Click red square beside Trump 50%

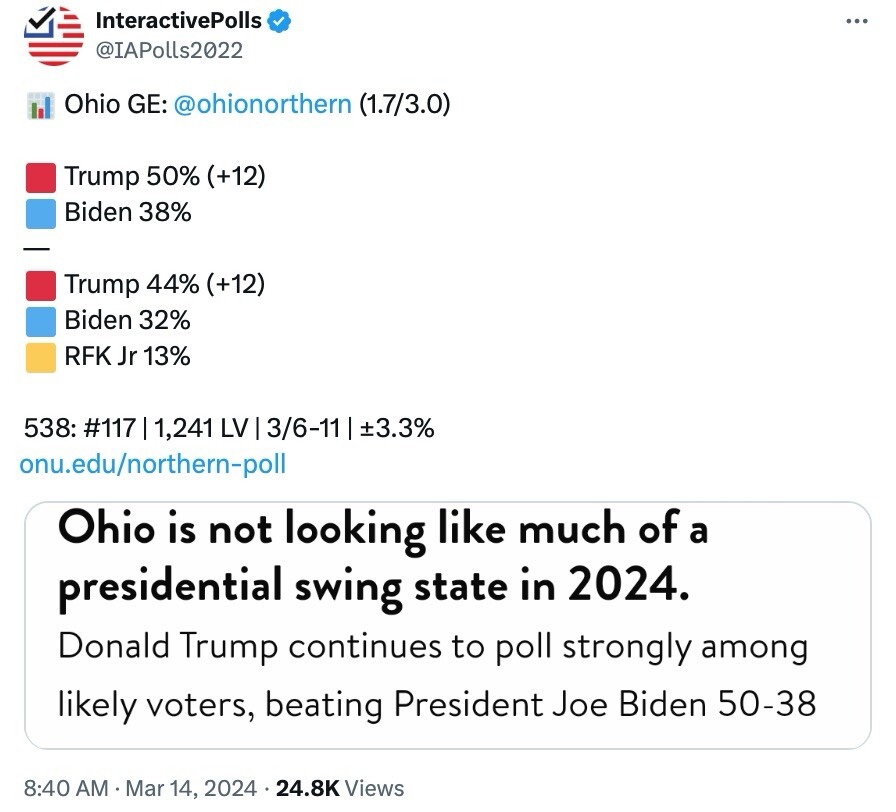click(41, 177)
